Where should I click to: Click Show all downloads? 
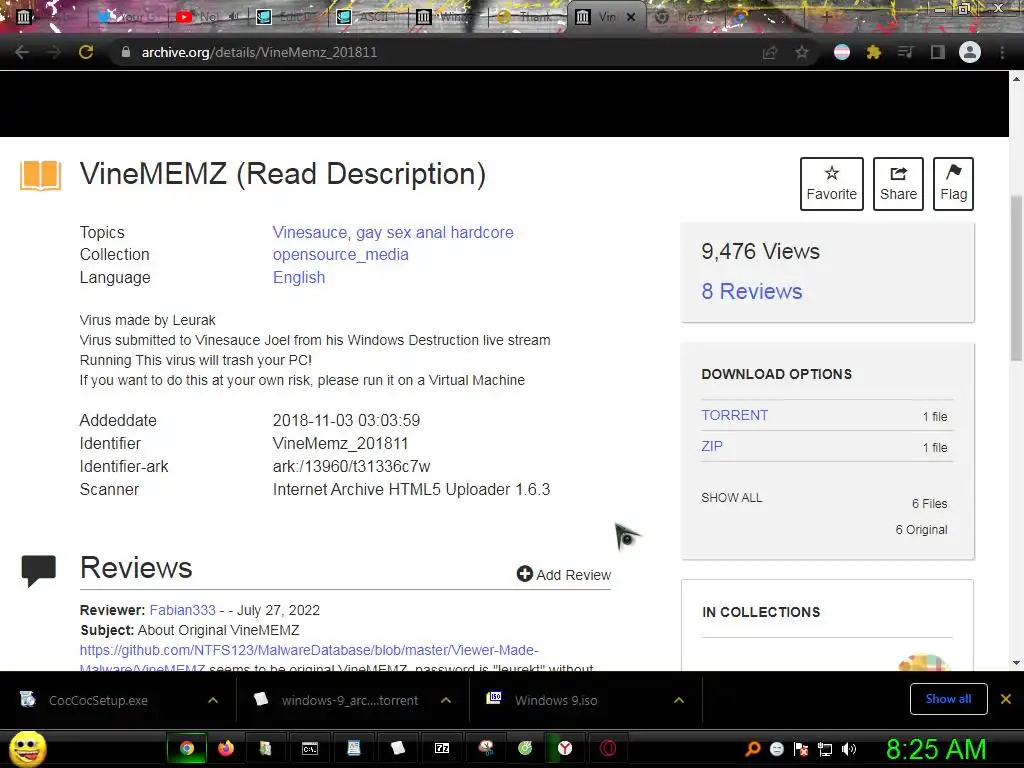(948, 699)
